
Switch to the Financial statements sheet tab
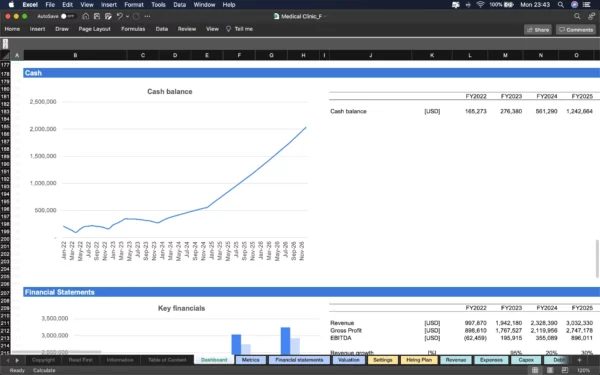coord(299,360)
